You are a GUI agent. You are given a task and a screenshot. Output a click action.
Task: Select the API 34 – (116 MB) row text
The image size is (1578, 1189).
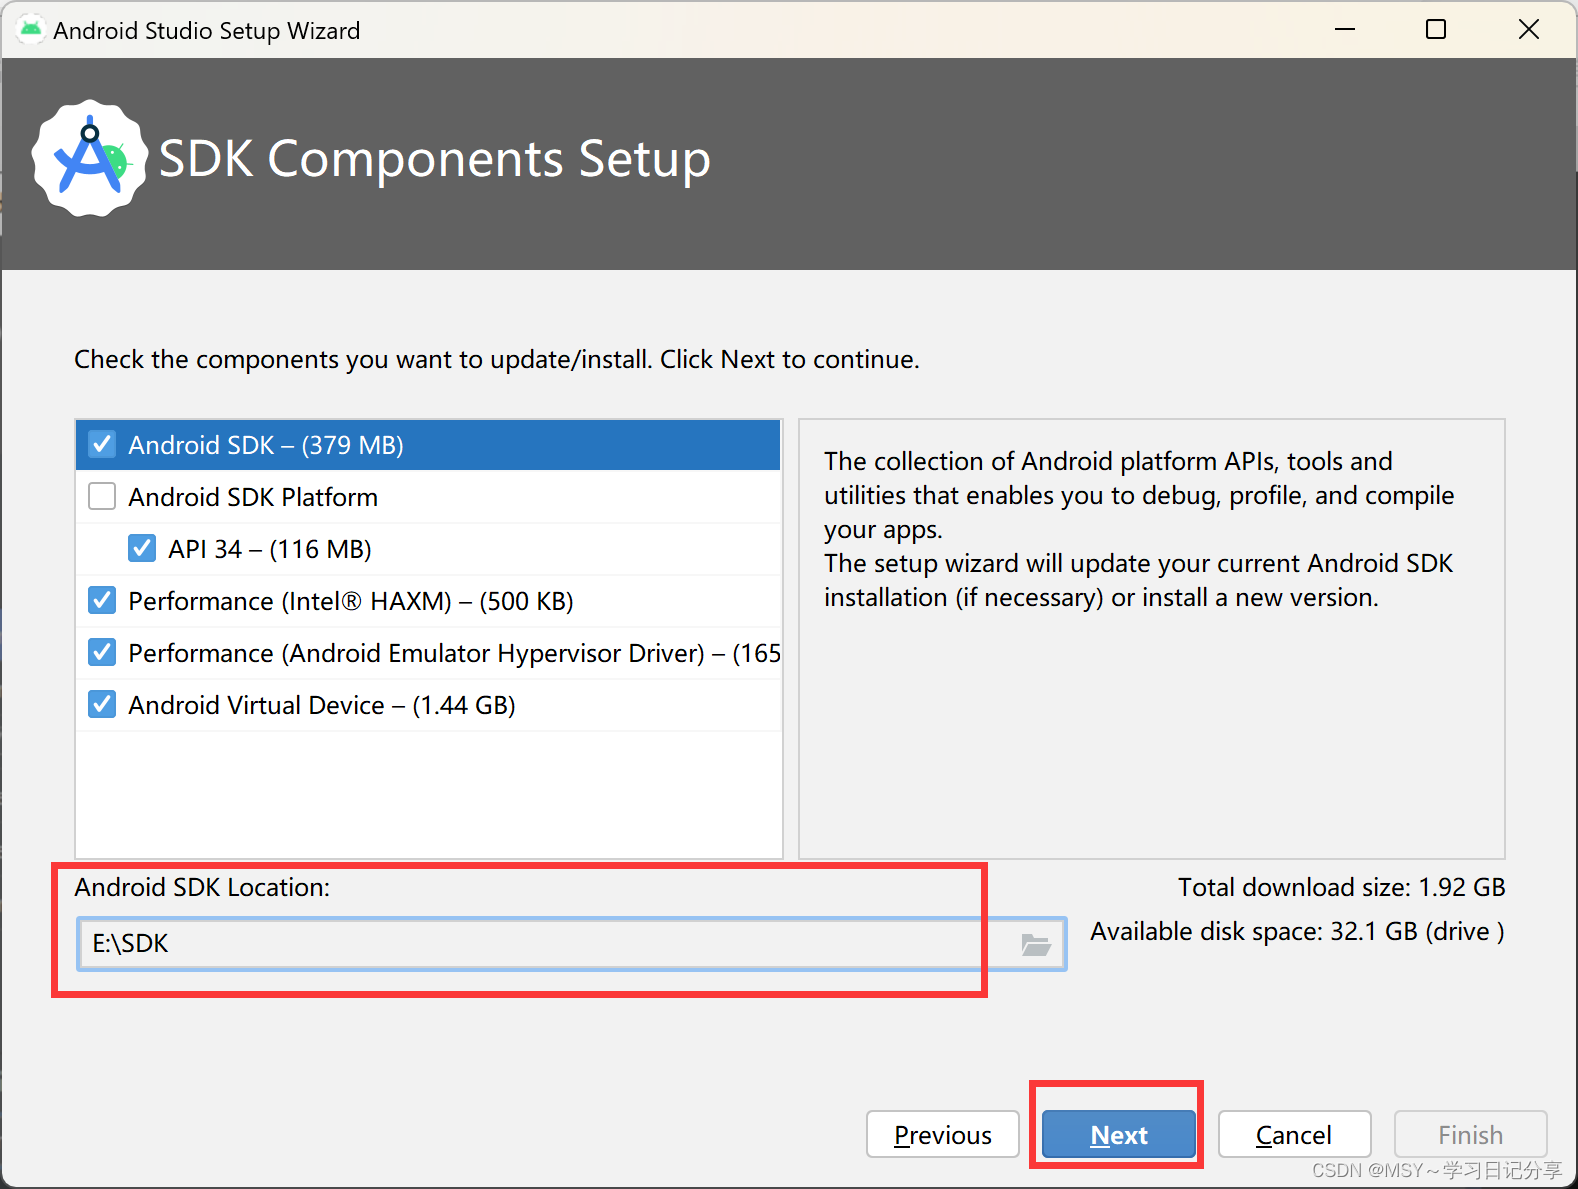[270, 549]
